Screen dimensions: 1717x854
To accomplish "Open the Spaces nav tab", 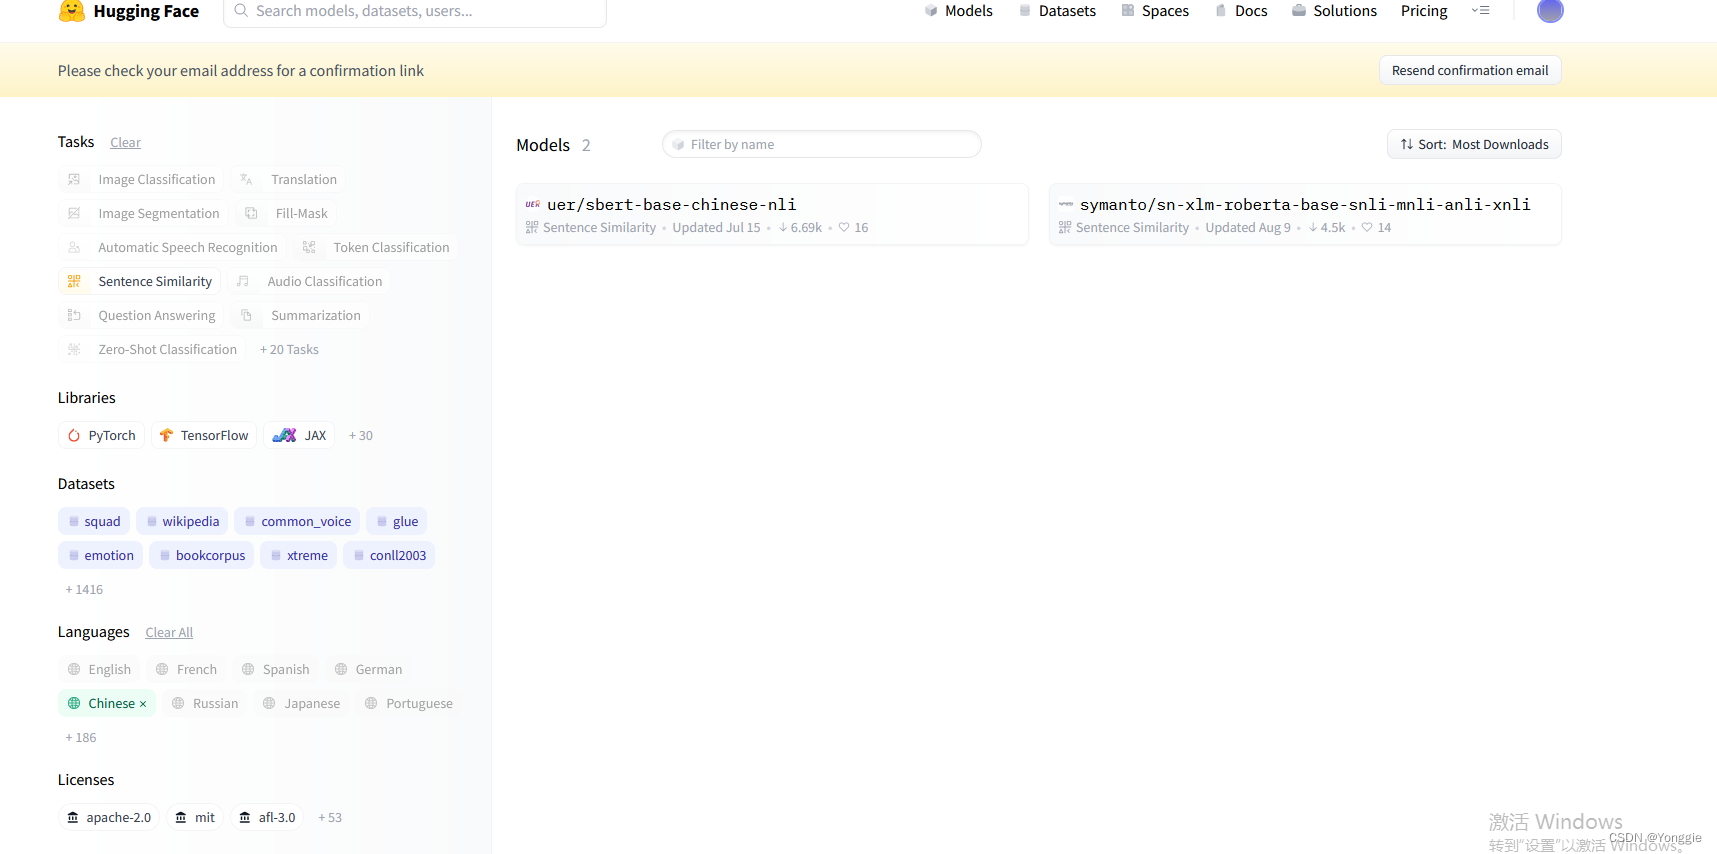I will (1155, 11).
